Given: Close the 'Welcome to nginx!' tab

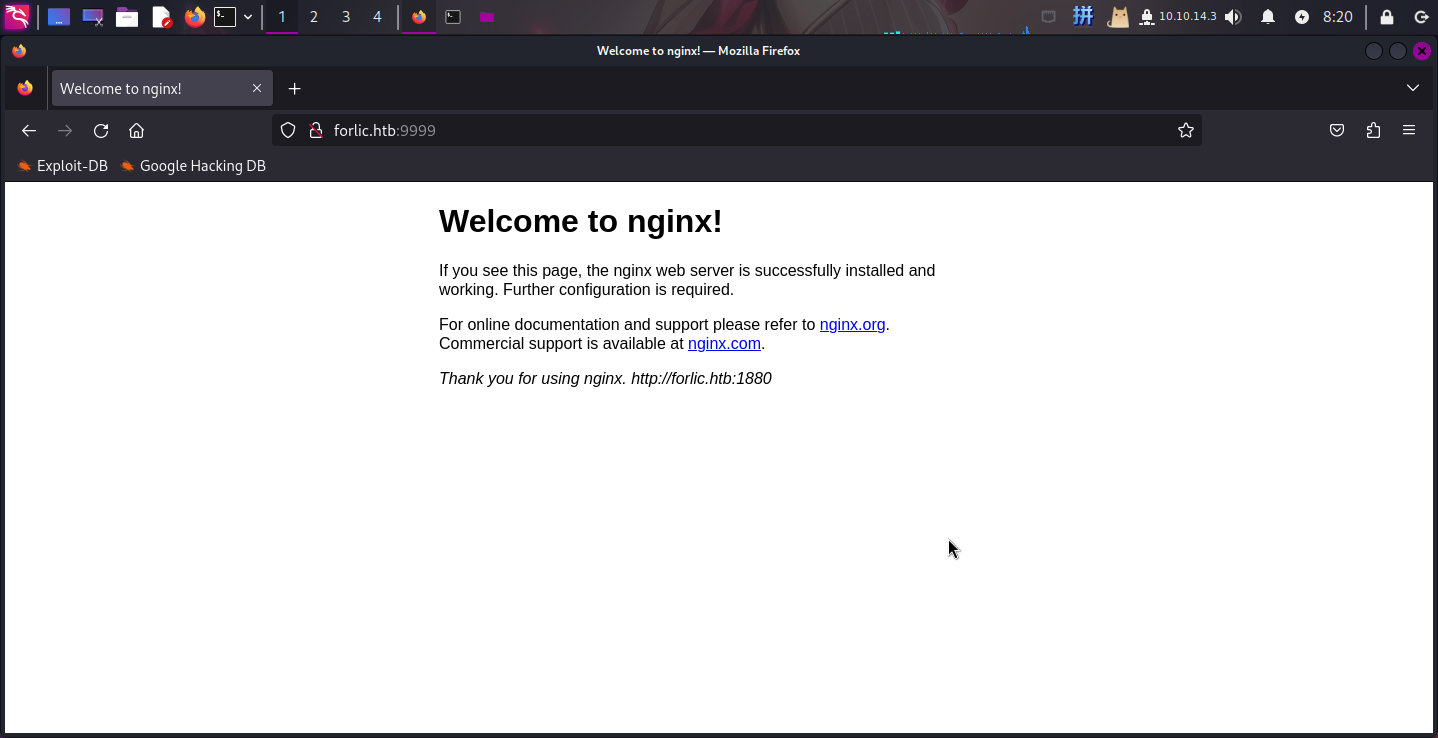Looking at the screenshot, I should (257, 89).
